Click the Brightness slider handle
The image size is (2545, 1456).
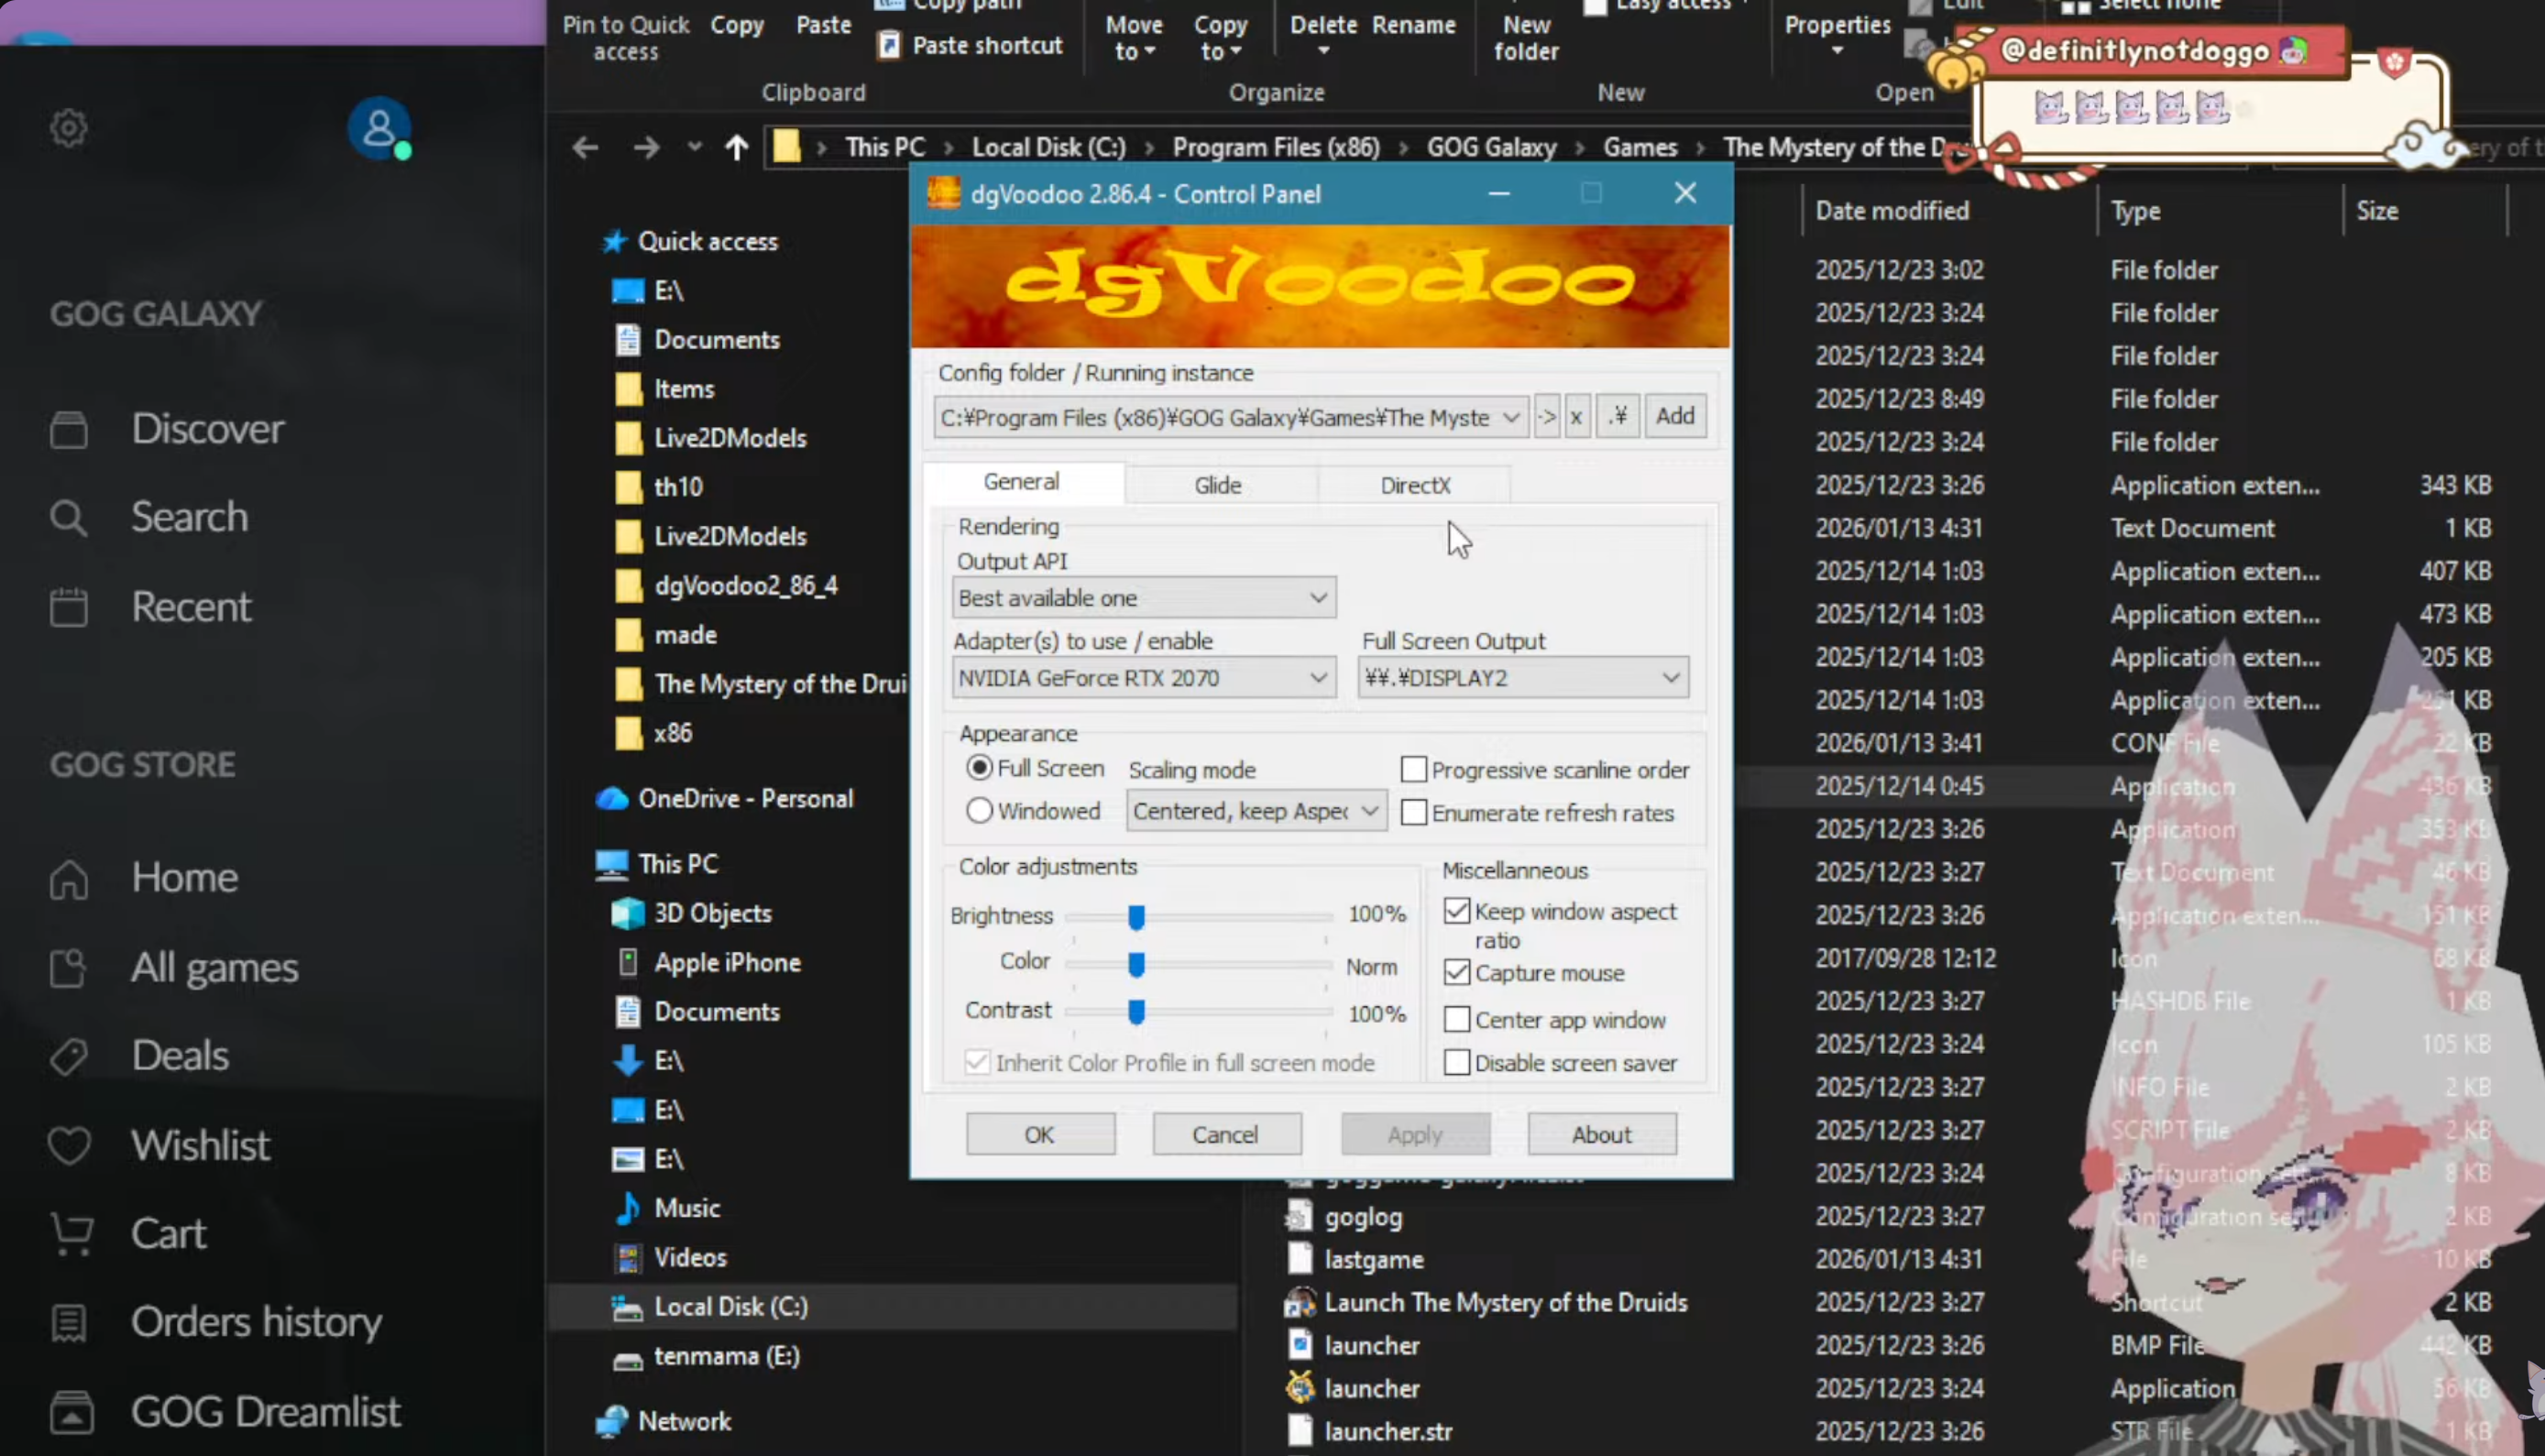(1136, 917)
